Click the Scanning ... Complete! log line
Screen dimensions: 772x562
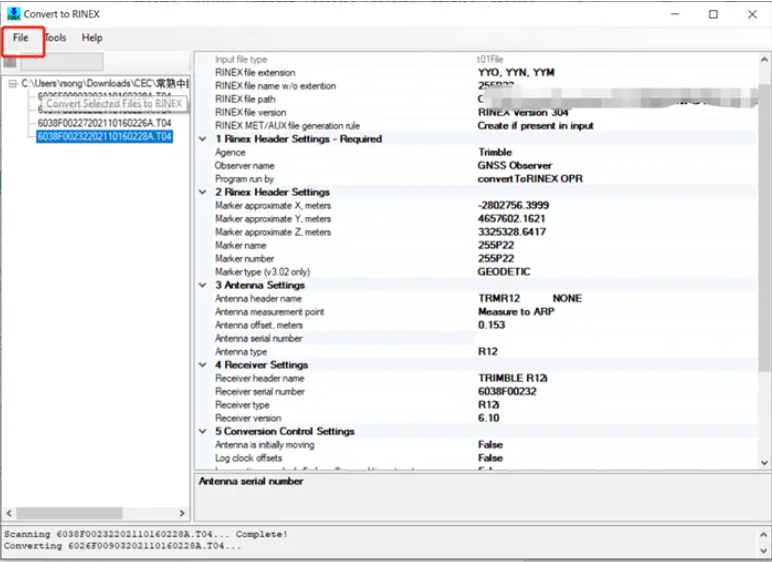(x=146, y=534)
